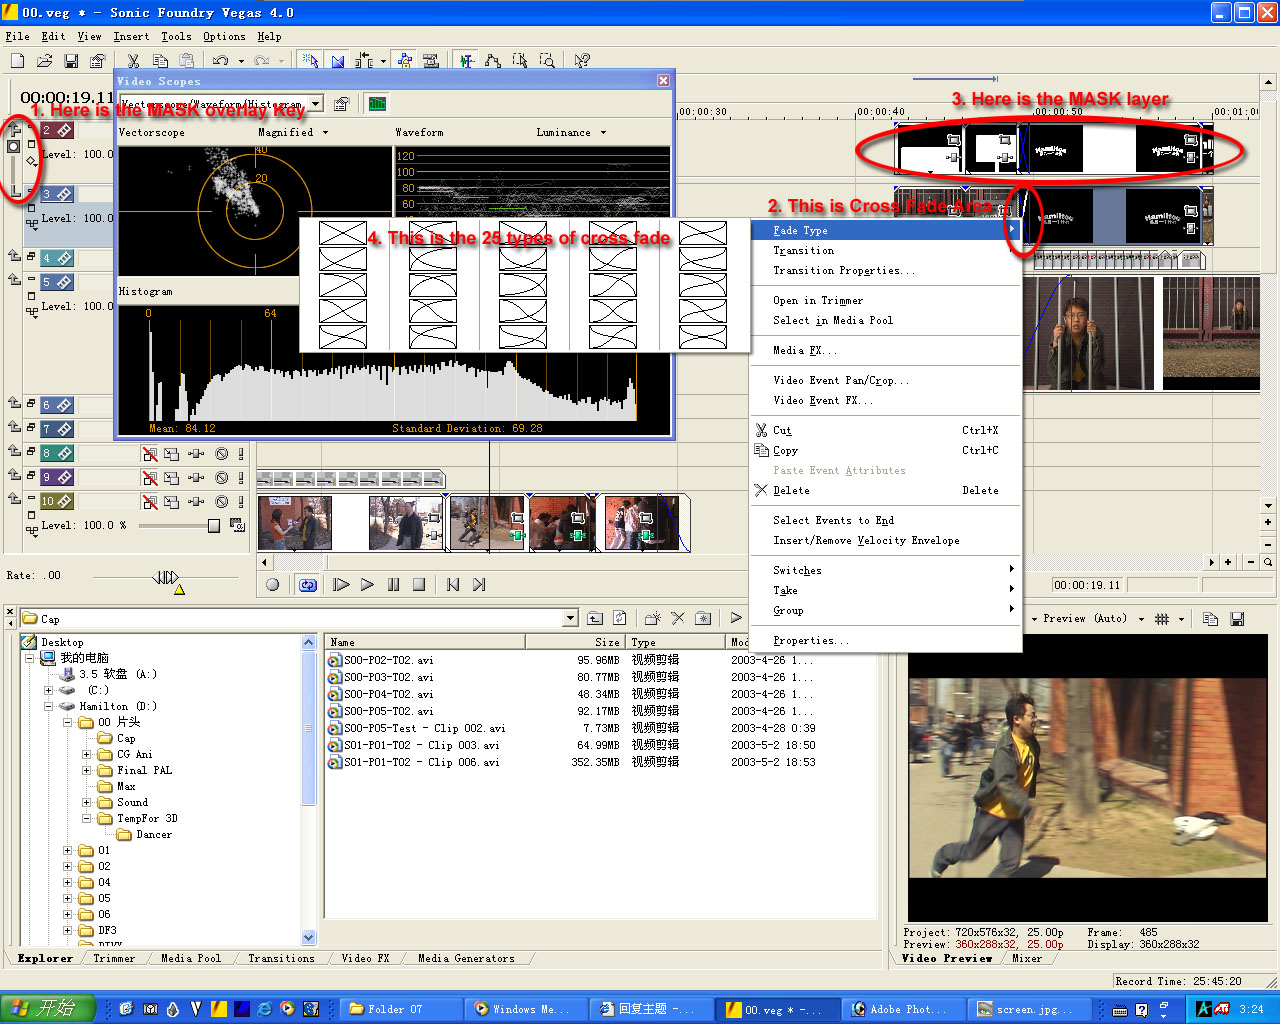The image size is (1280, 1024).
Task: Save the project using the floppy disk icon
Action: point(71,61)
